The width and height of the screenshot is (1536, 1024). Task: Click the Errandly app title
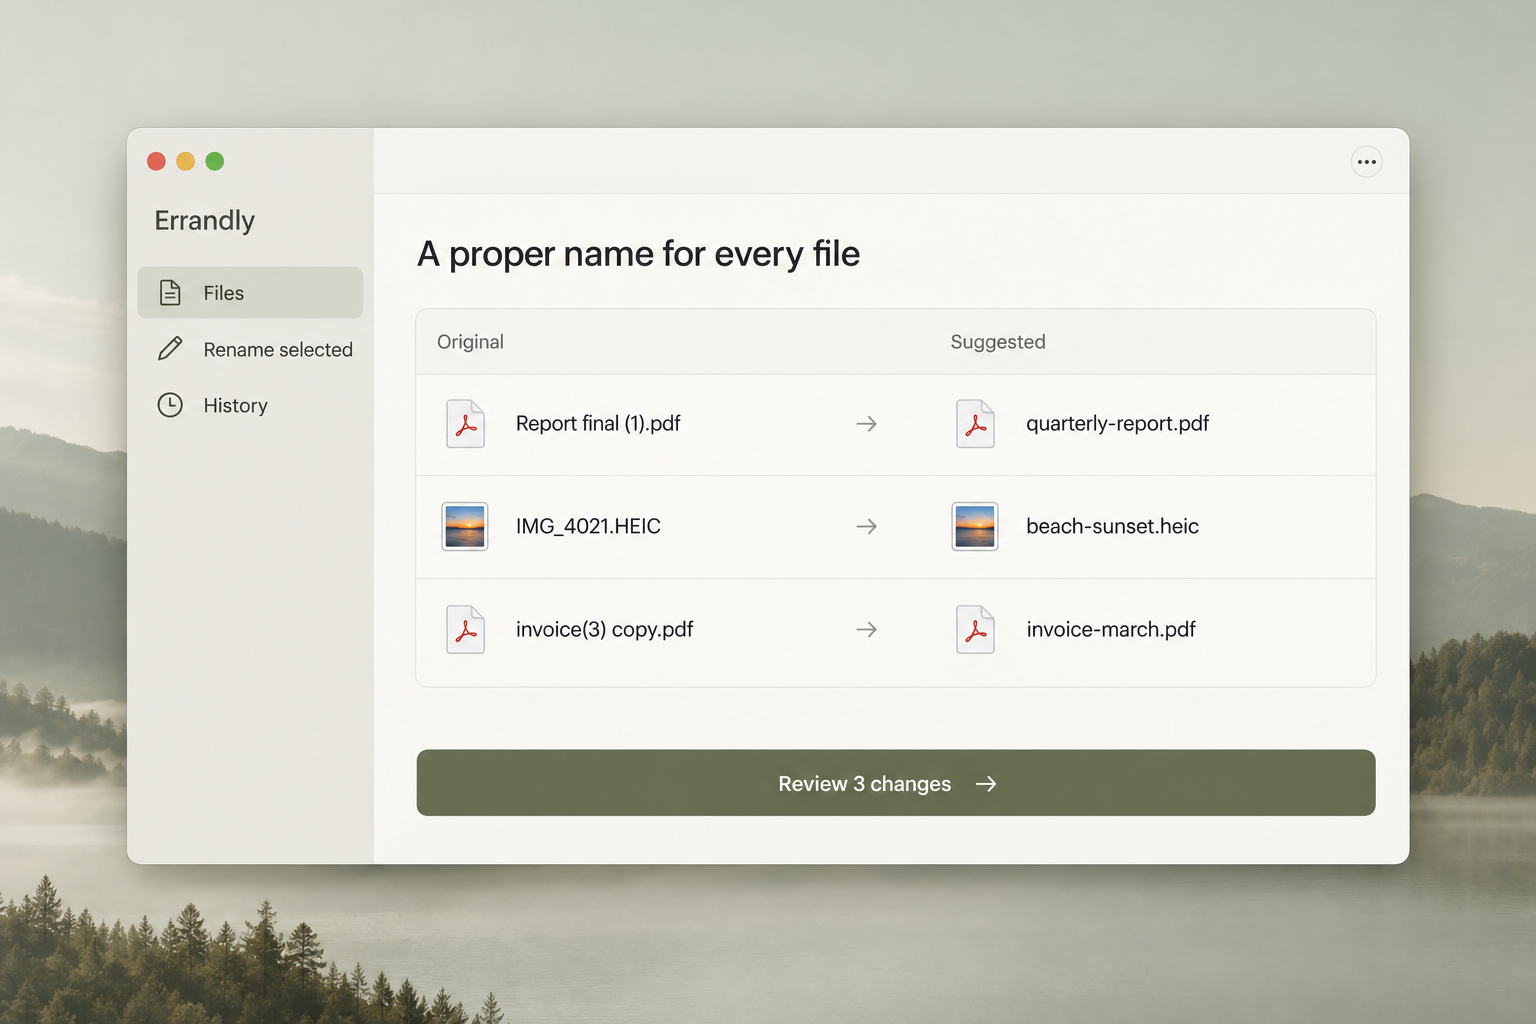pyautogui.click(x=205, y=220)
